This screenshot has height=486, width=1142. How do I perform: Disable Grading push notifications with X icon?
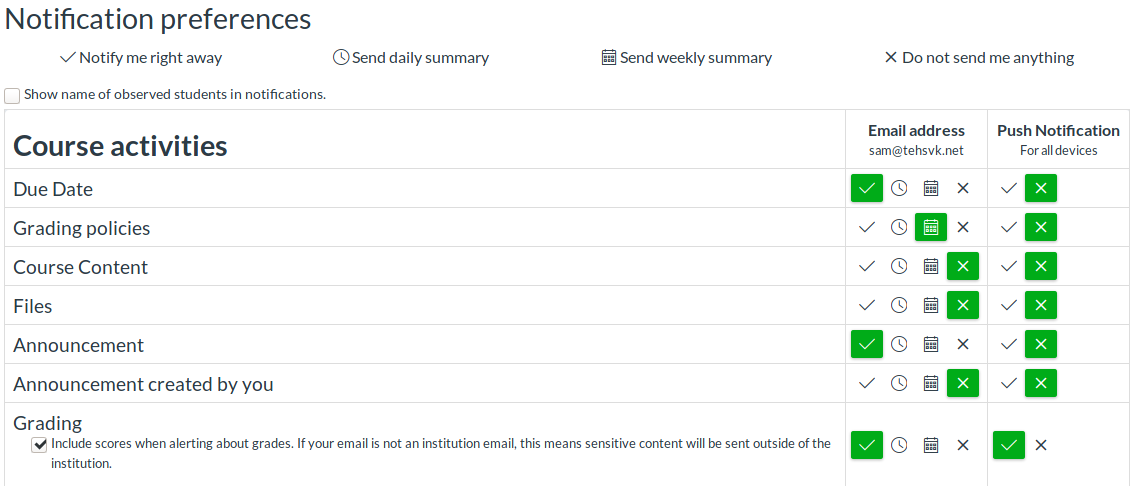(1041, 445)
